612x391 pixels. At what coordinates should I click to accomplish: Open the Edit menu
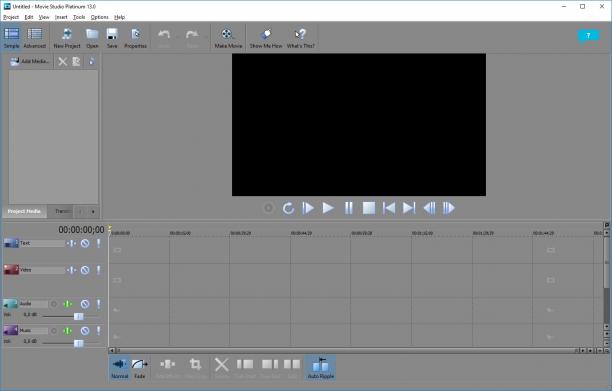point(29,17)
